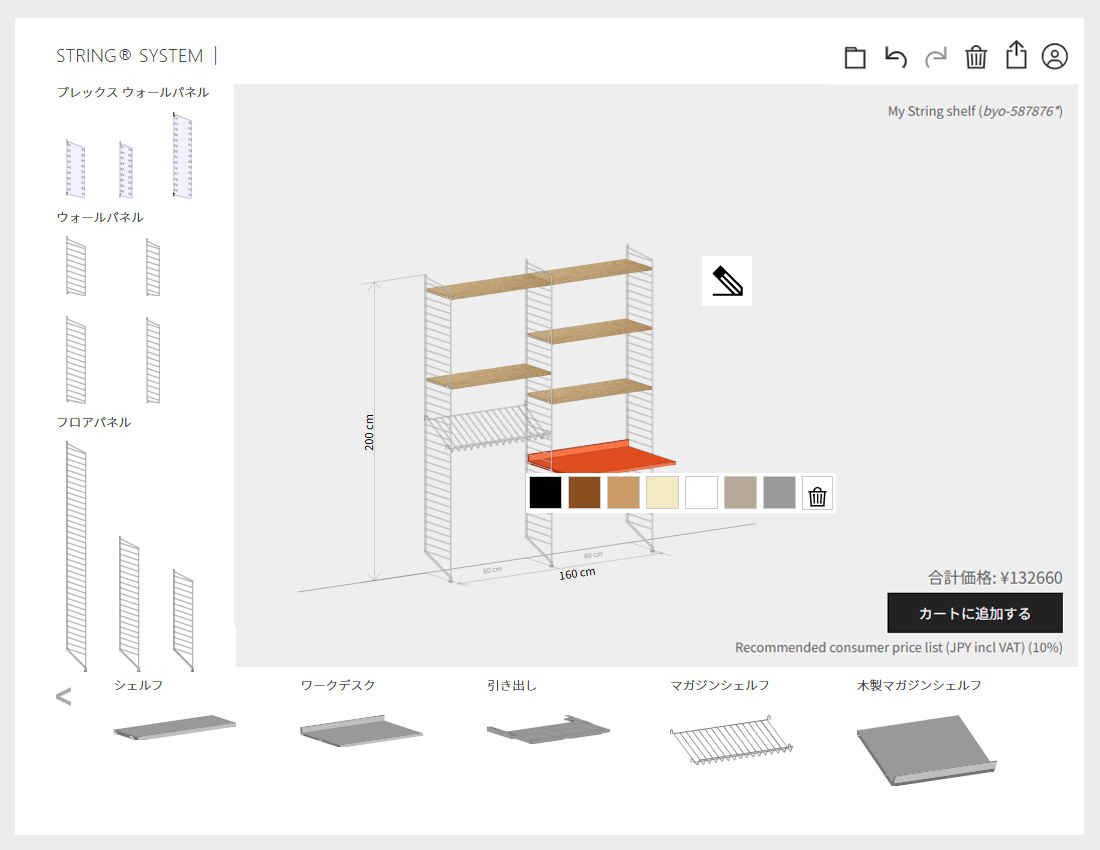Open the saved designs folder icon
The image size is (1100, 850).
pyautogui.click(x=855, y=57)
